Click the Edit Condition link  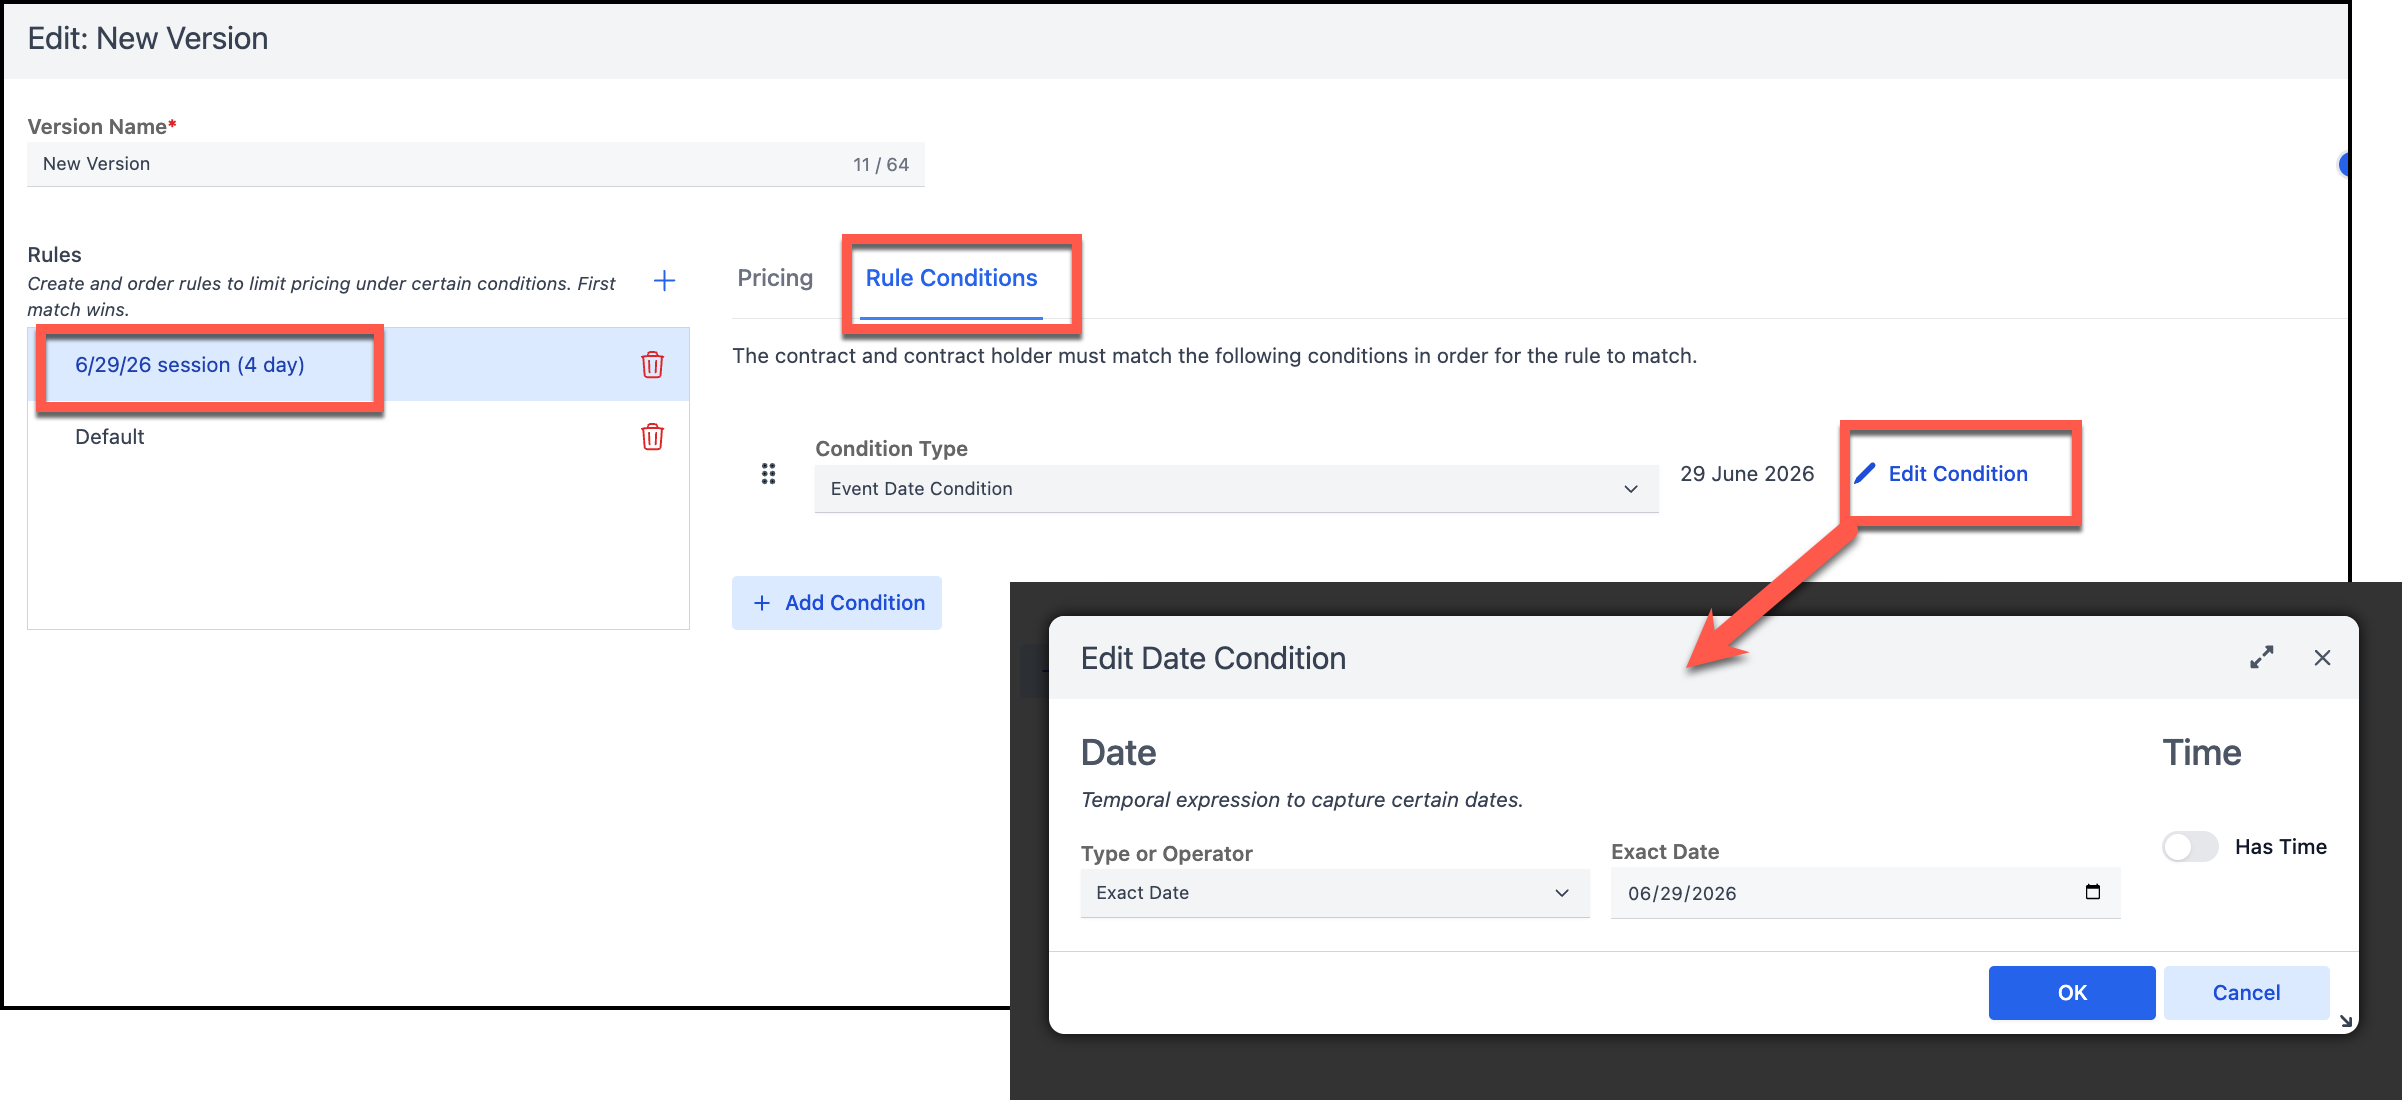(1957, 474)
